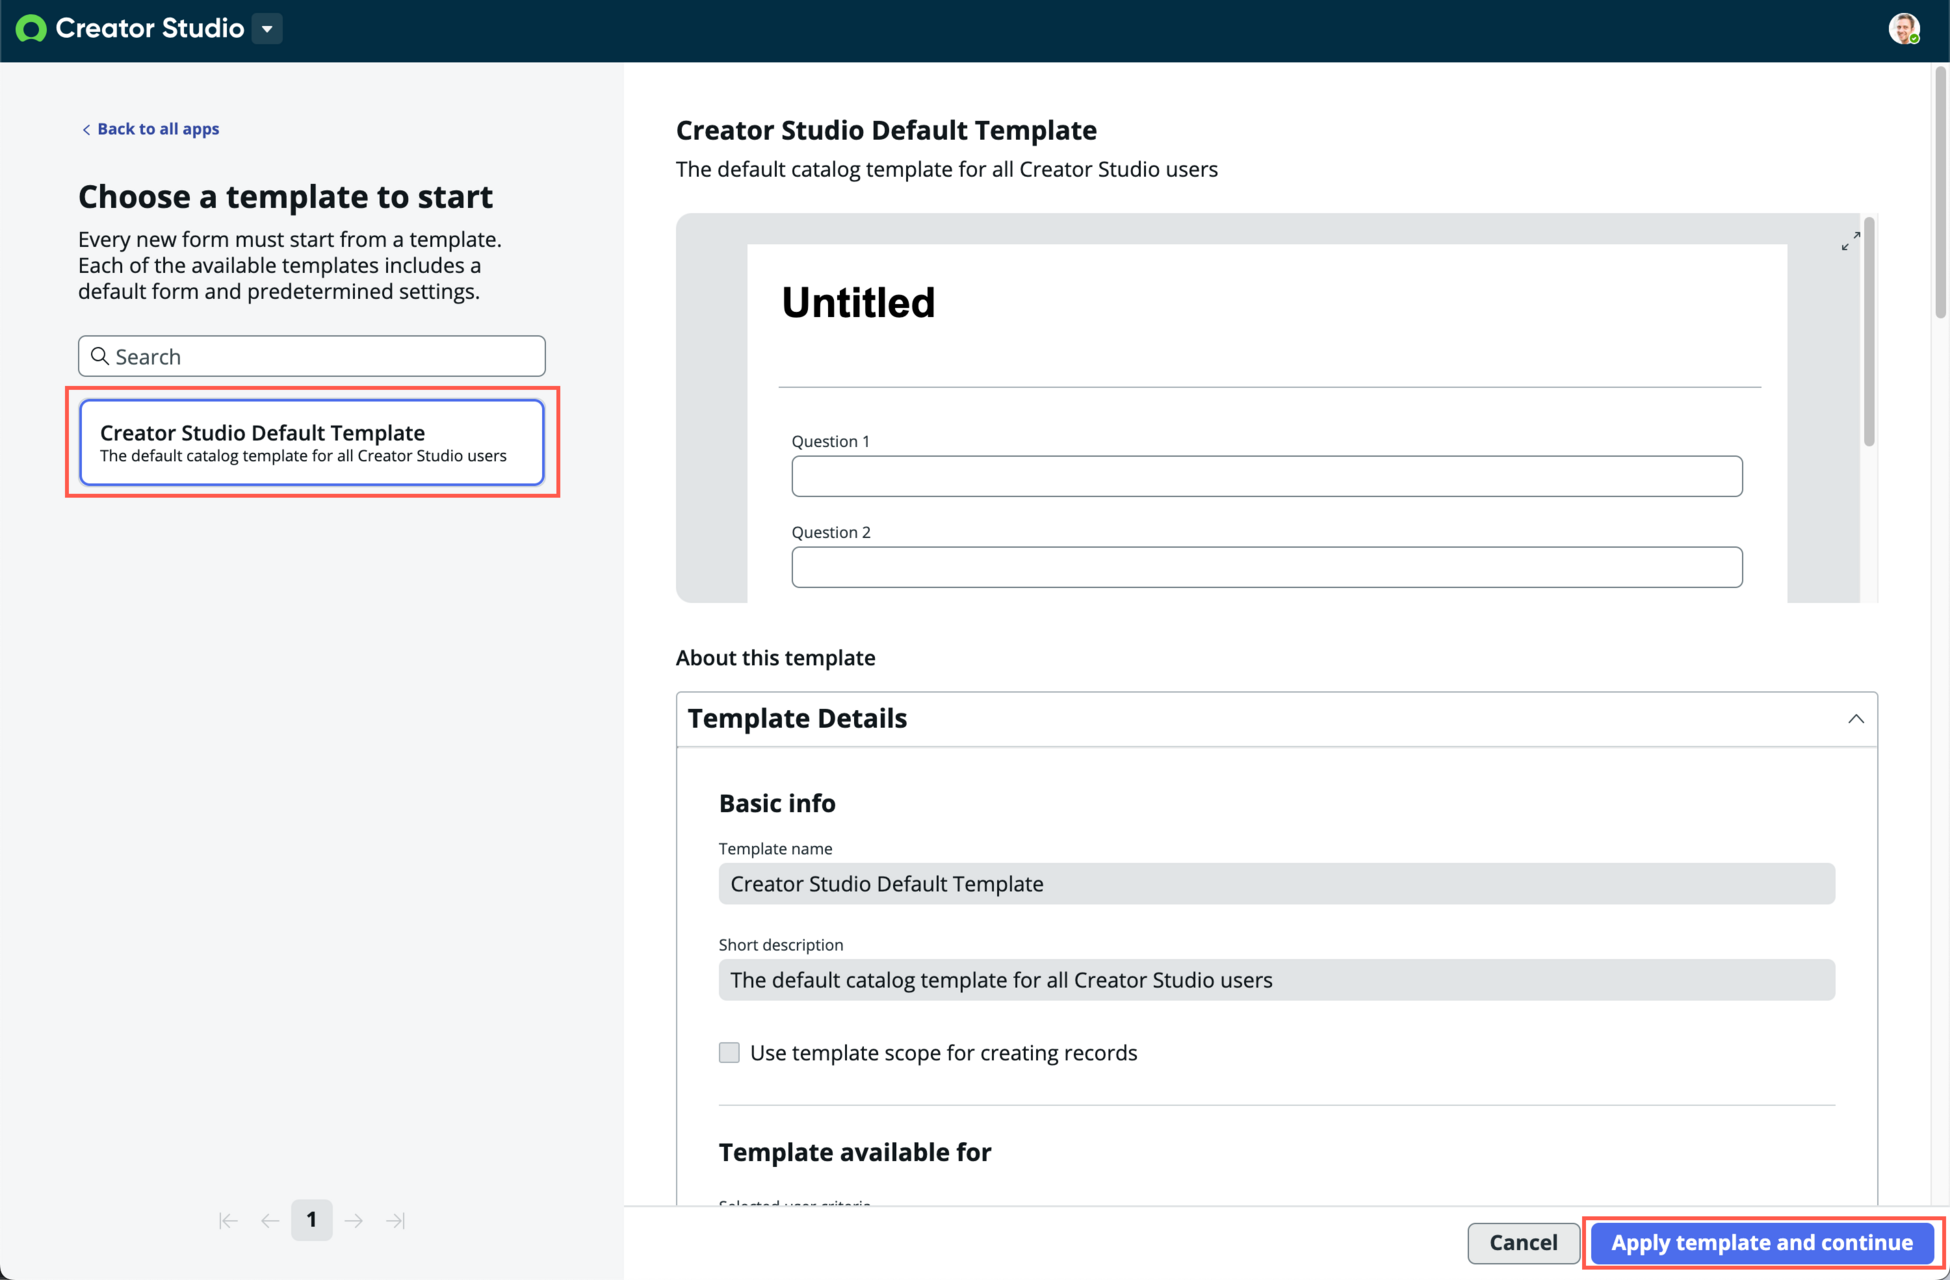This screenshot has height=1280, width=1950.
Task: Click the Cancel button
Action: pos(1523,1243)
